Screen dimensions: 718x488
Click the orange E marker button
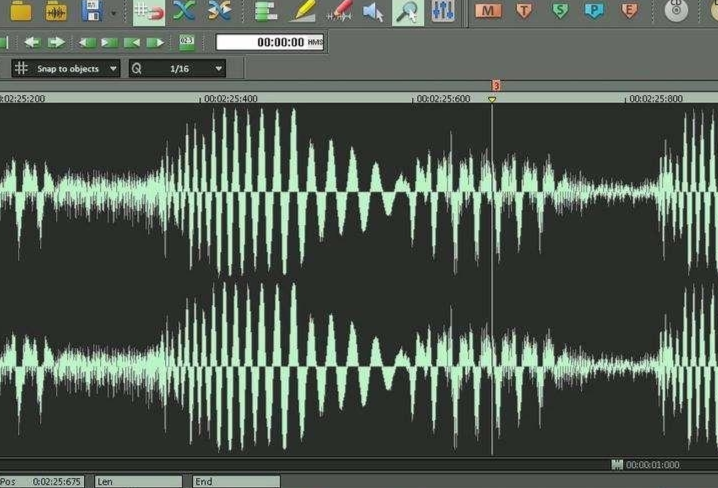pos(629,11)
